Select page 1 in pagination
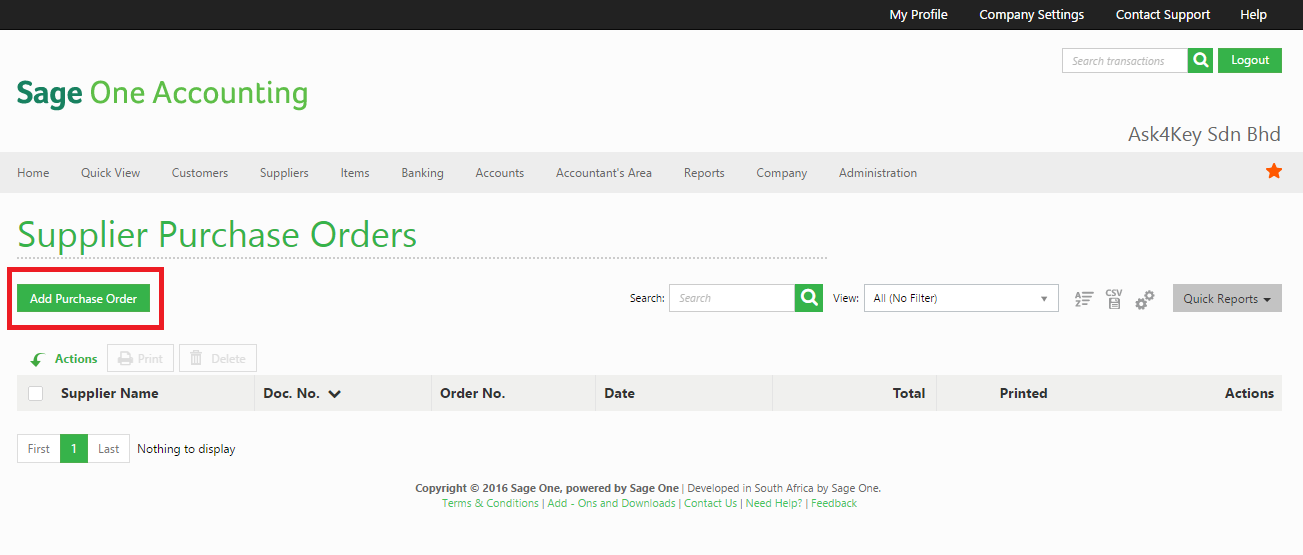This screenshot has height=555, width=1303. pos(74,449)
